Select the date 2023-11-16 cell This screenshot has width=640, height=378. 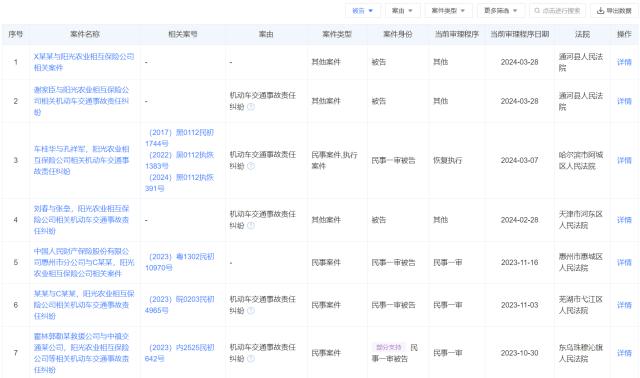(520, 262)
